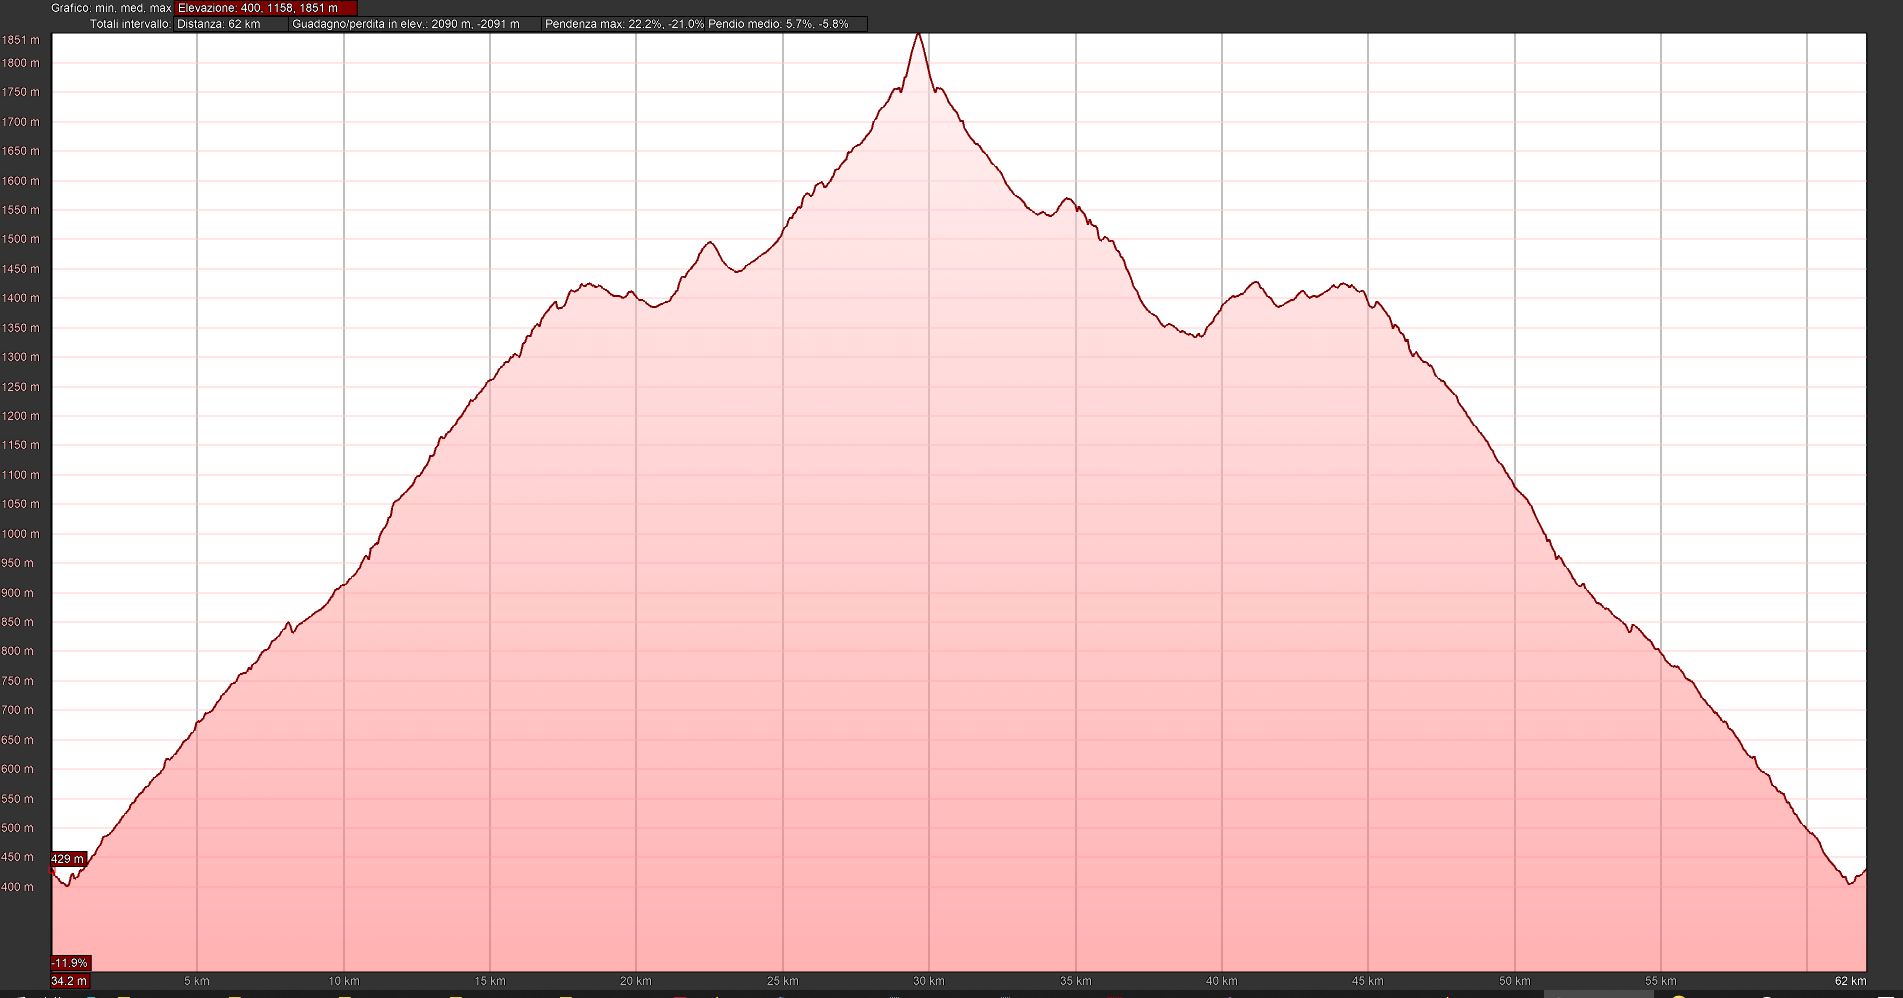Screen dimensions: 1903x998
Task: Click the 1851 m top label on the elevation axis
Action: click(20, 40)
